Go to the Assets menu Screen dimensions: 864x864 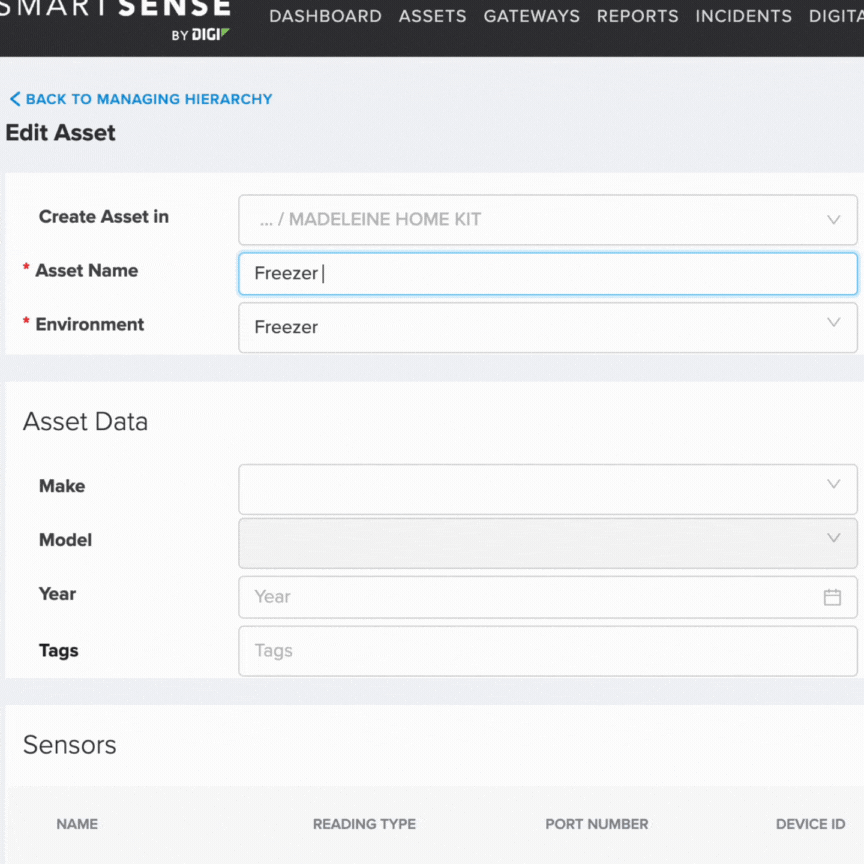(433, 16)
